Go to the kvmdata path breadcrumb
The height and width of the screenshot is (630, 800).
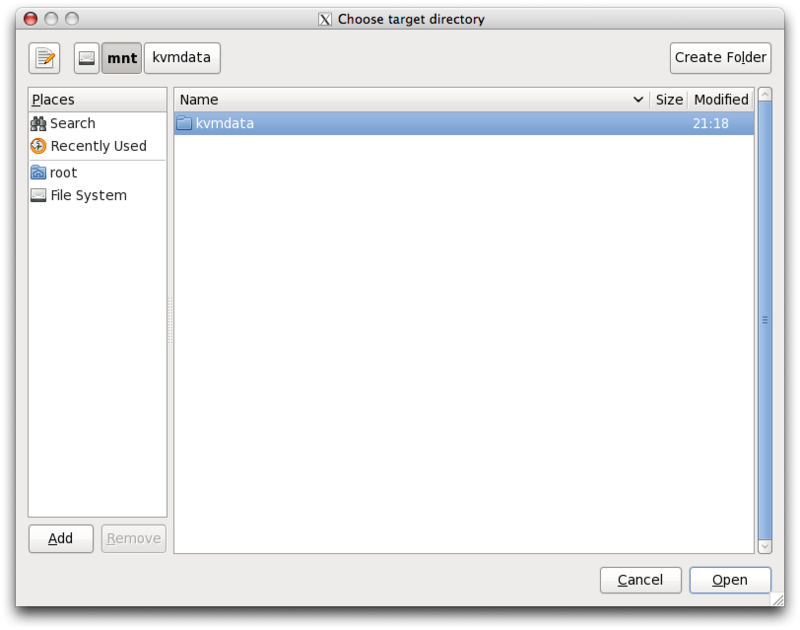pos(182,58)
